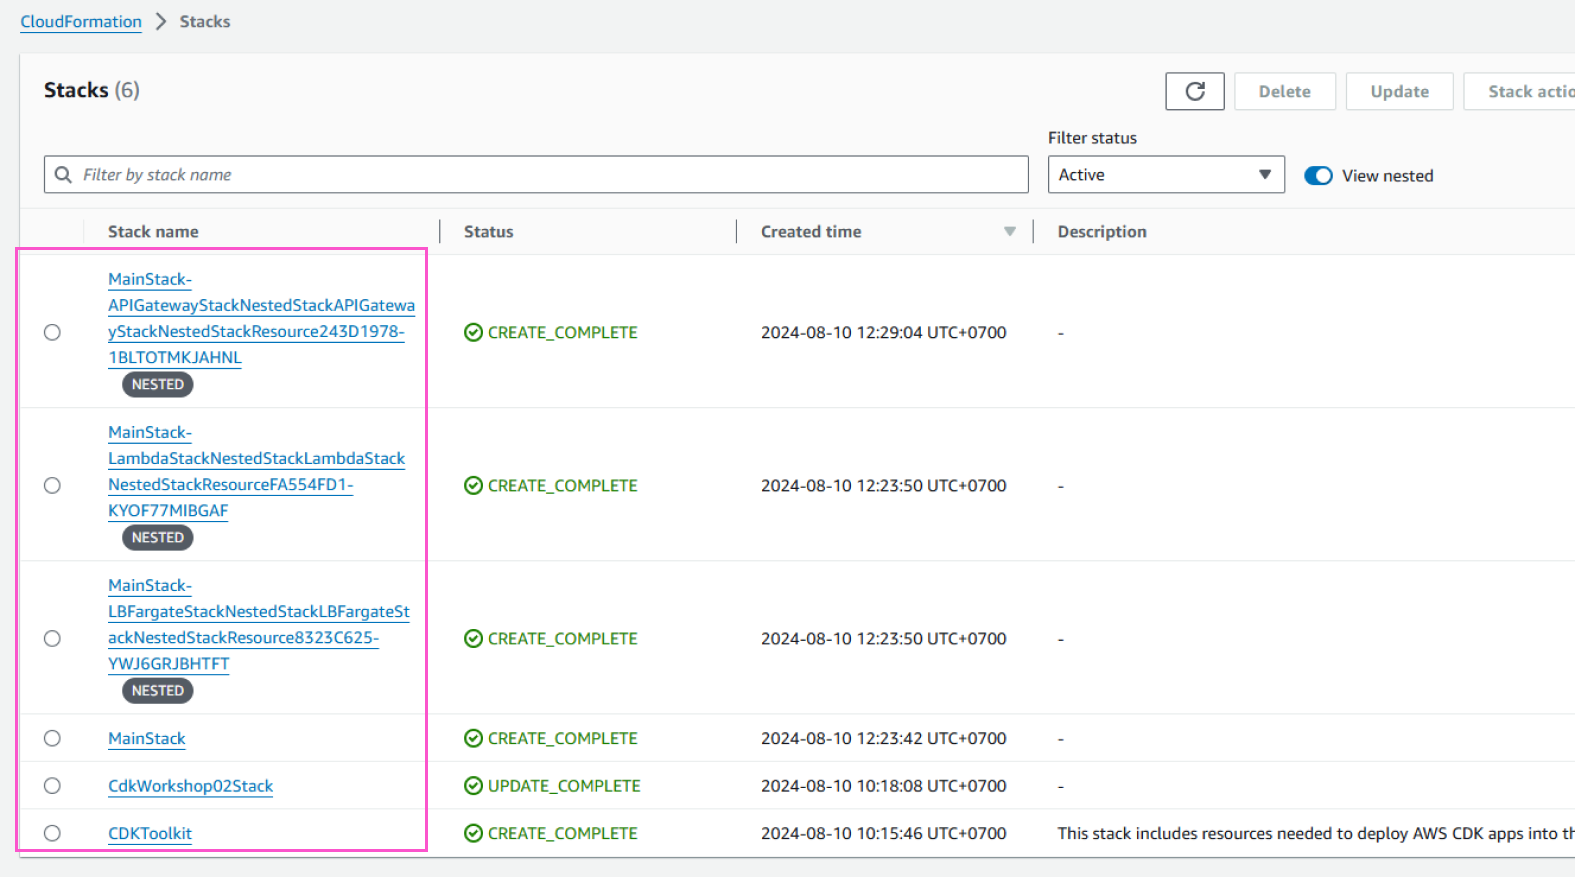Click status check icon for LBFargateStack row

[x=473, y=638]
